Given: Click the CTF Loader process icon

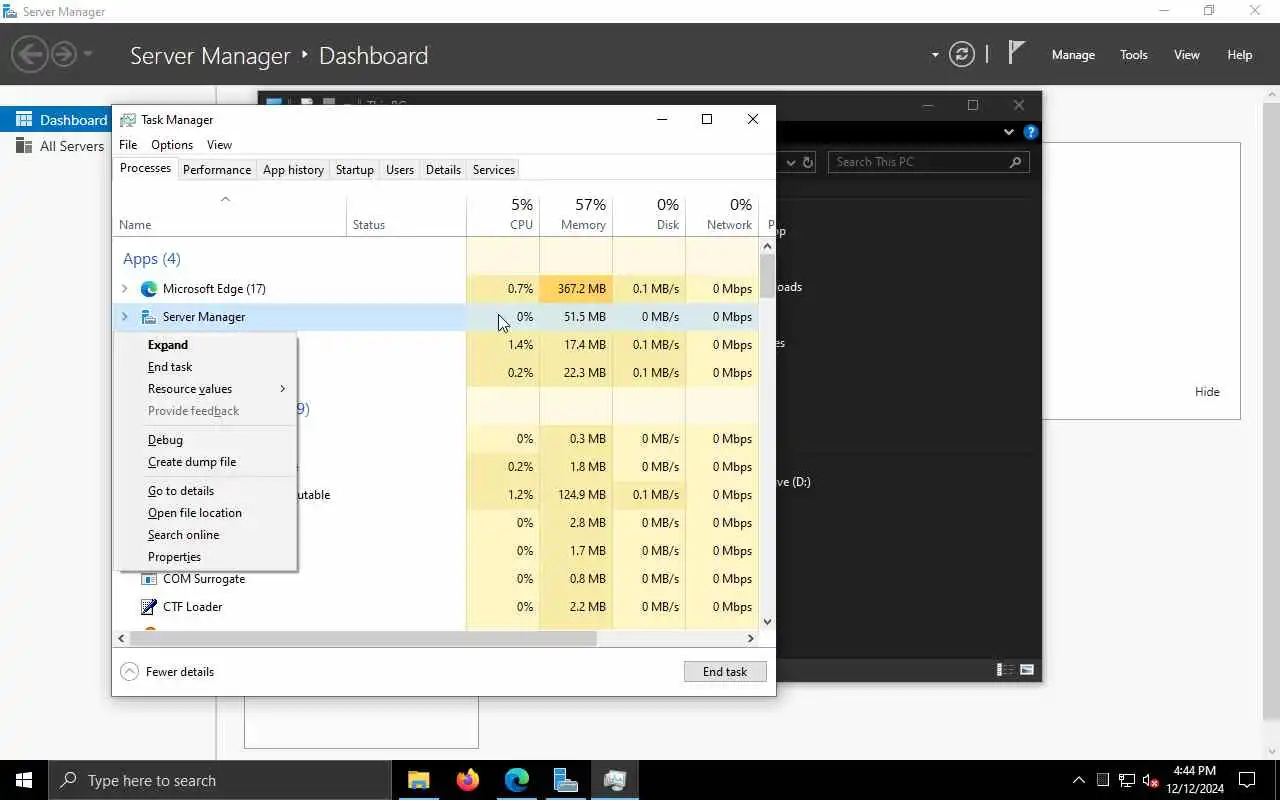Looking at the screenshot, I should coord(149,607).
